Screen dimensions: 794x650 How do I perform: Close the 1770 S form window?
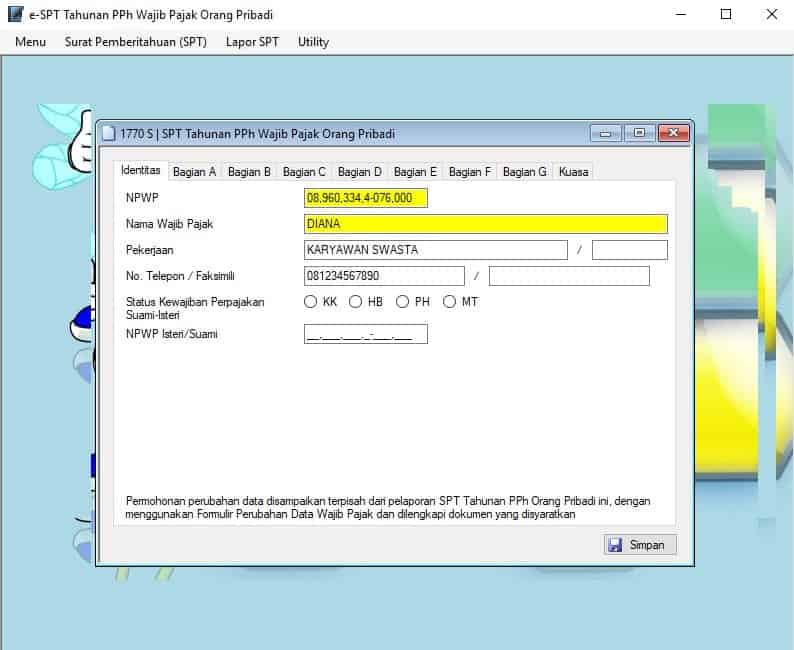[x=673, y=134]
